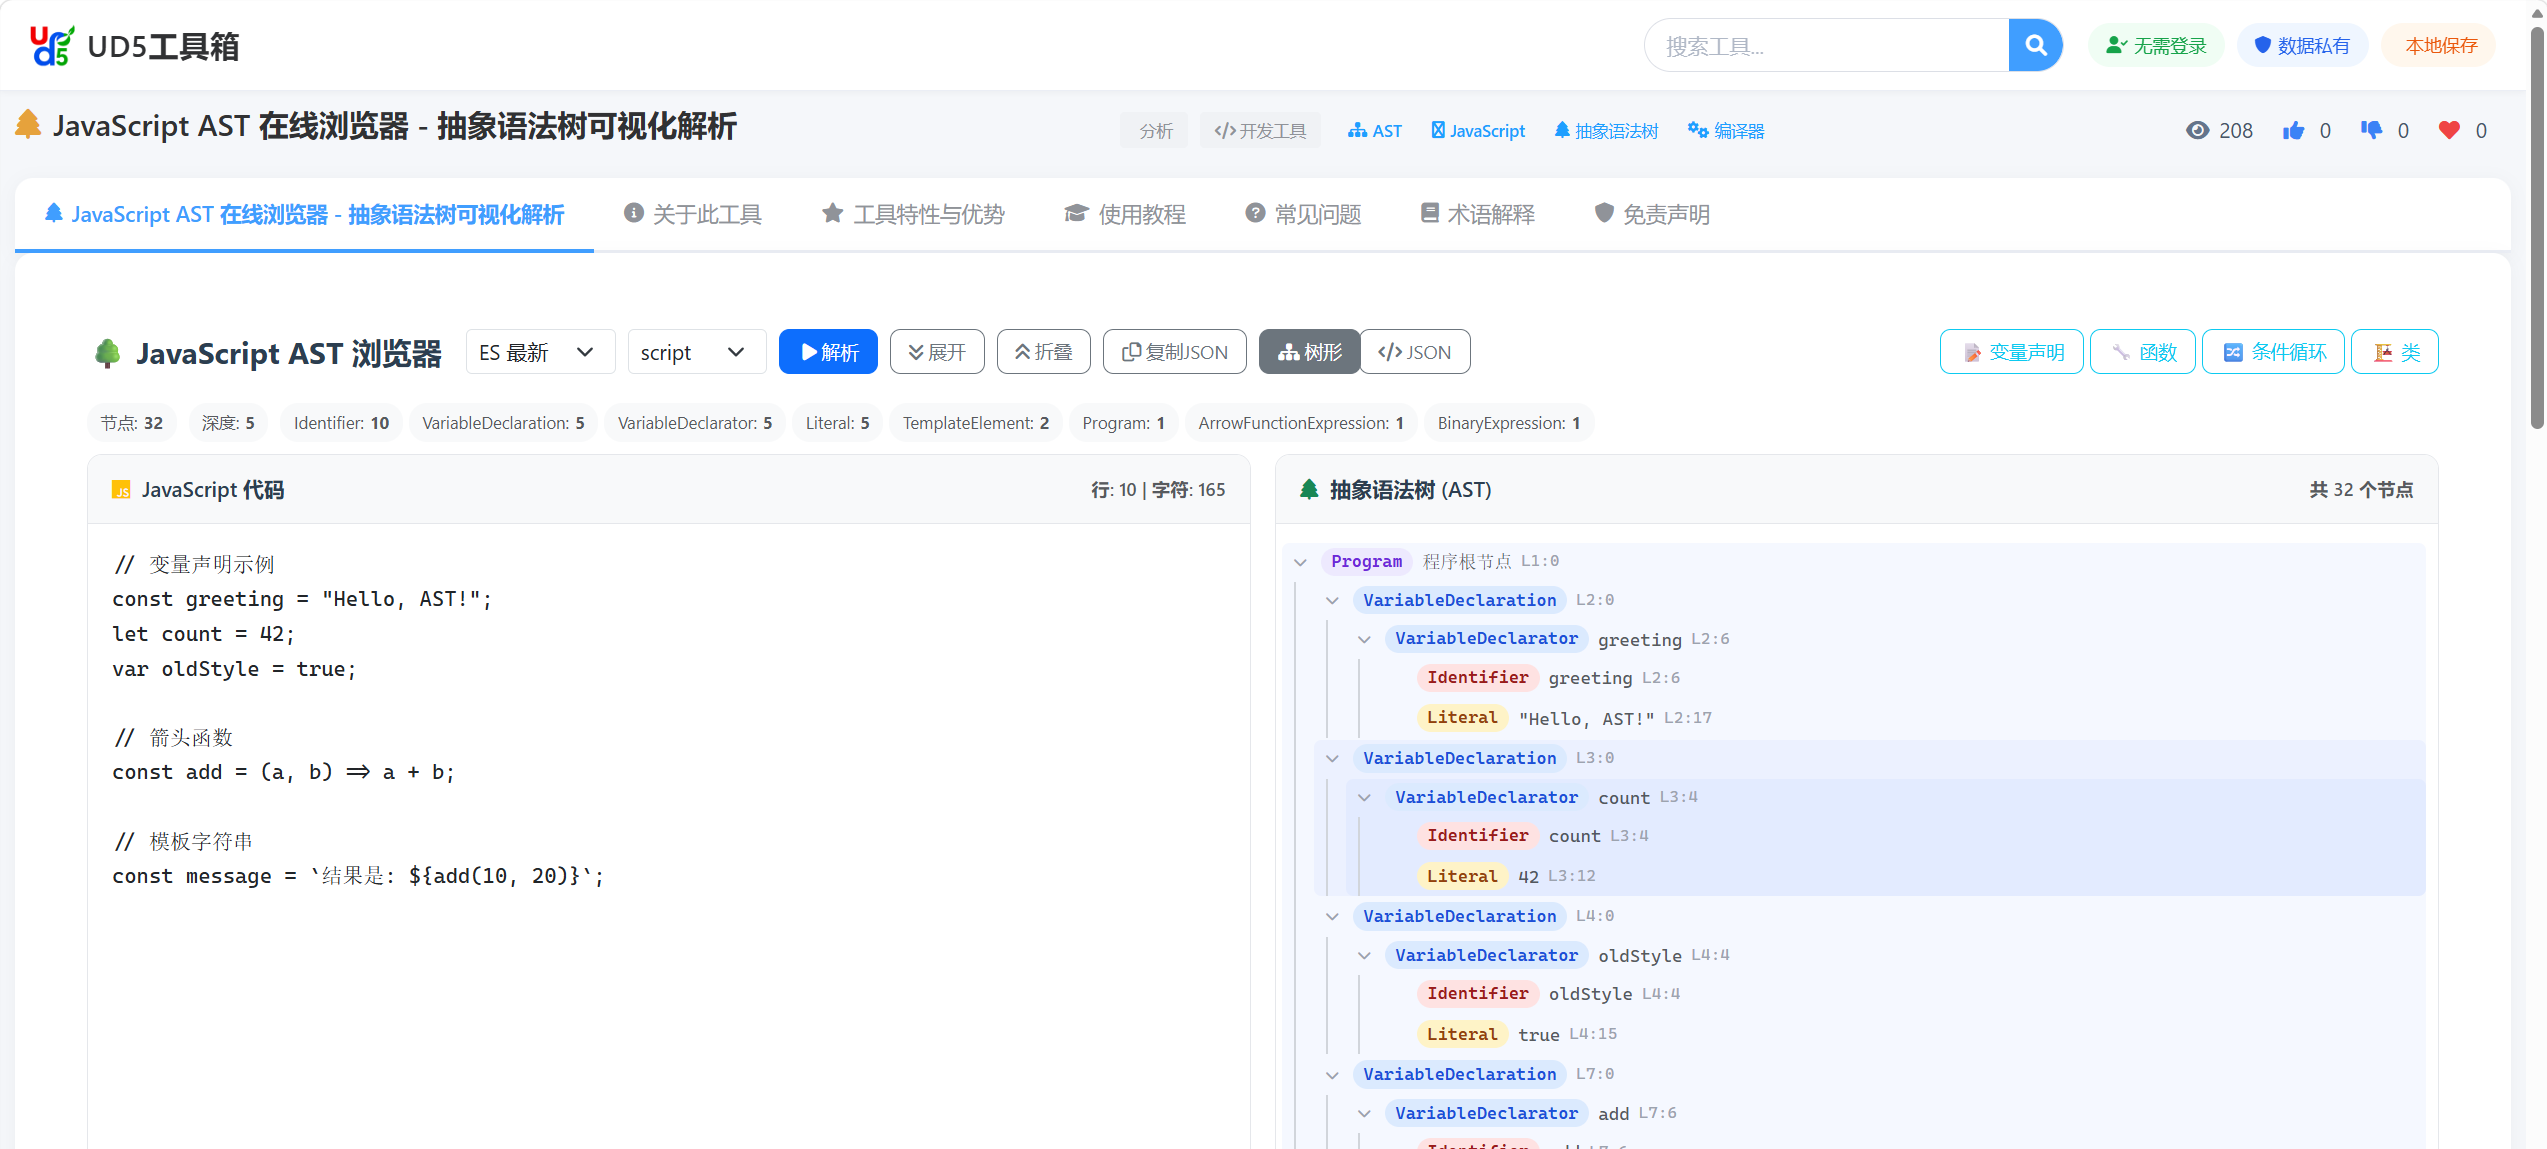
Task: Click the ArrowFunctionExpression: 1 stat chip
Action: (x=1301, y=423)
